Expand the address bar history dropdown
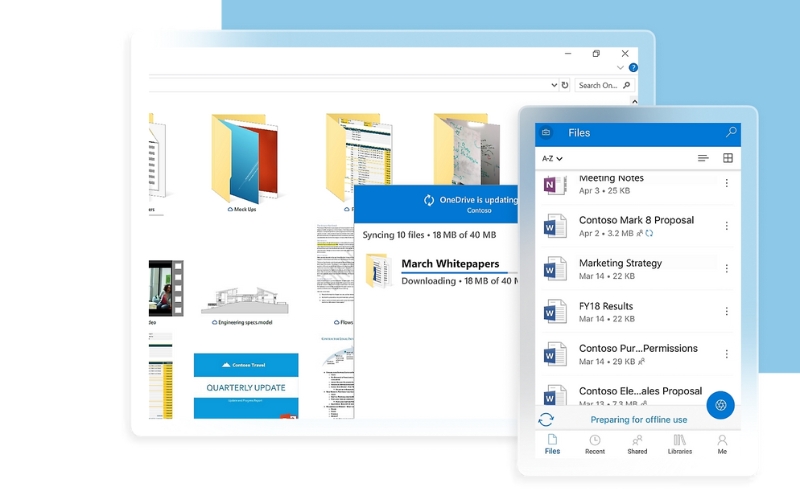 [x=554, y=85]
